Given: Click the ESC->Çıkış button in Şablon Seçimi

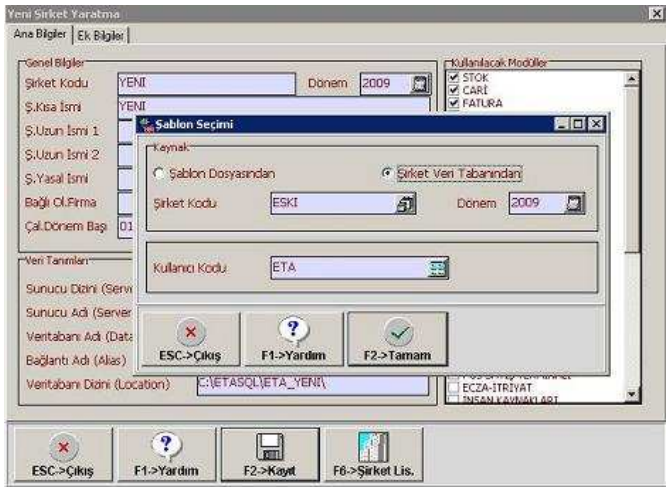Looking at the screenshot, I should (x=192, y=339).
